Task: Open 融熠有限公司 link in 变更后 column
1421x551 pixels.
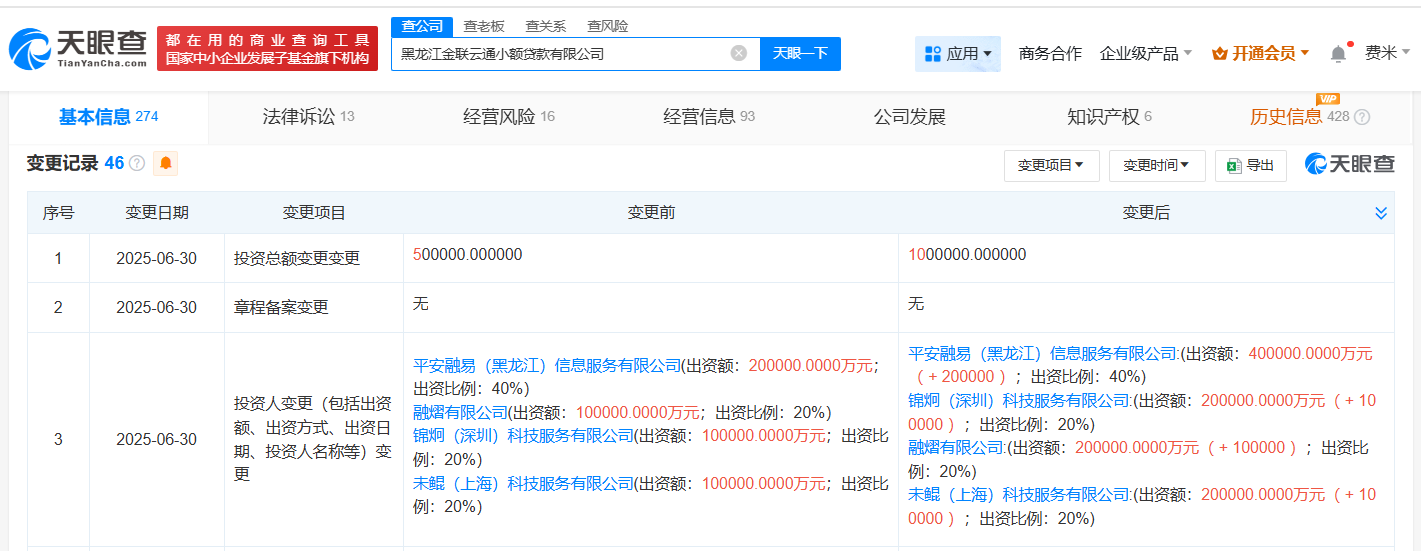Action: click(x=957, y=447)
